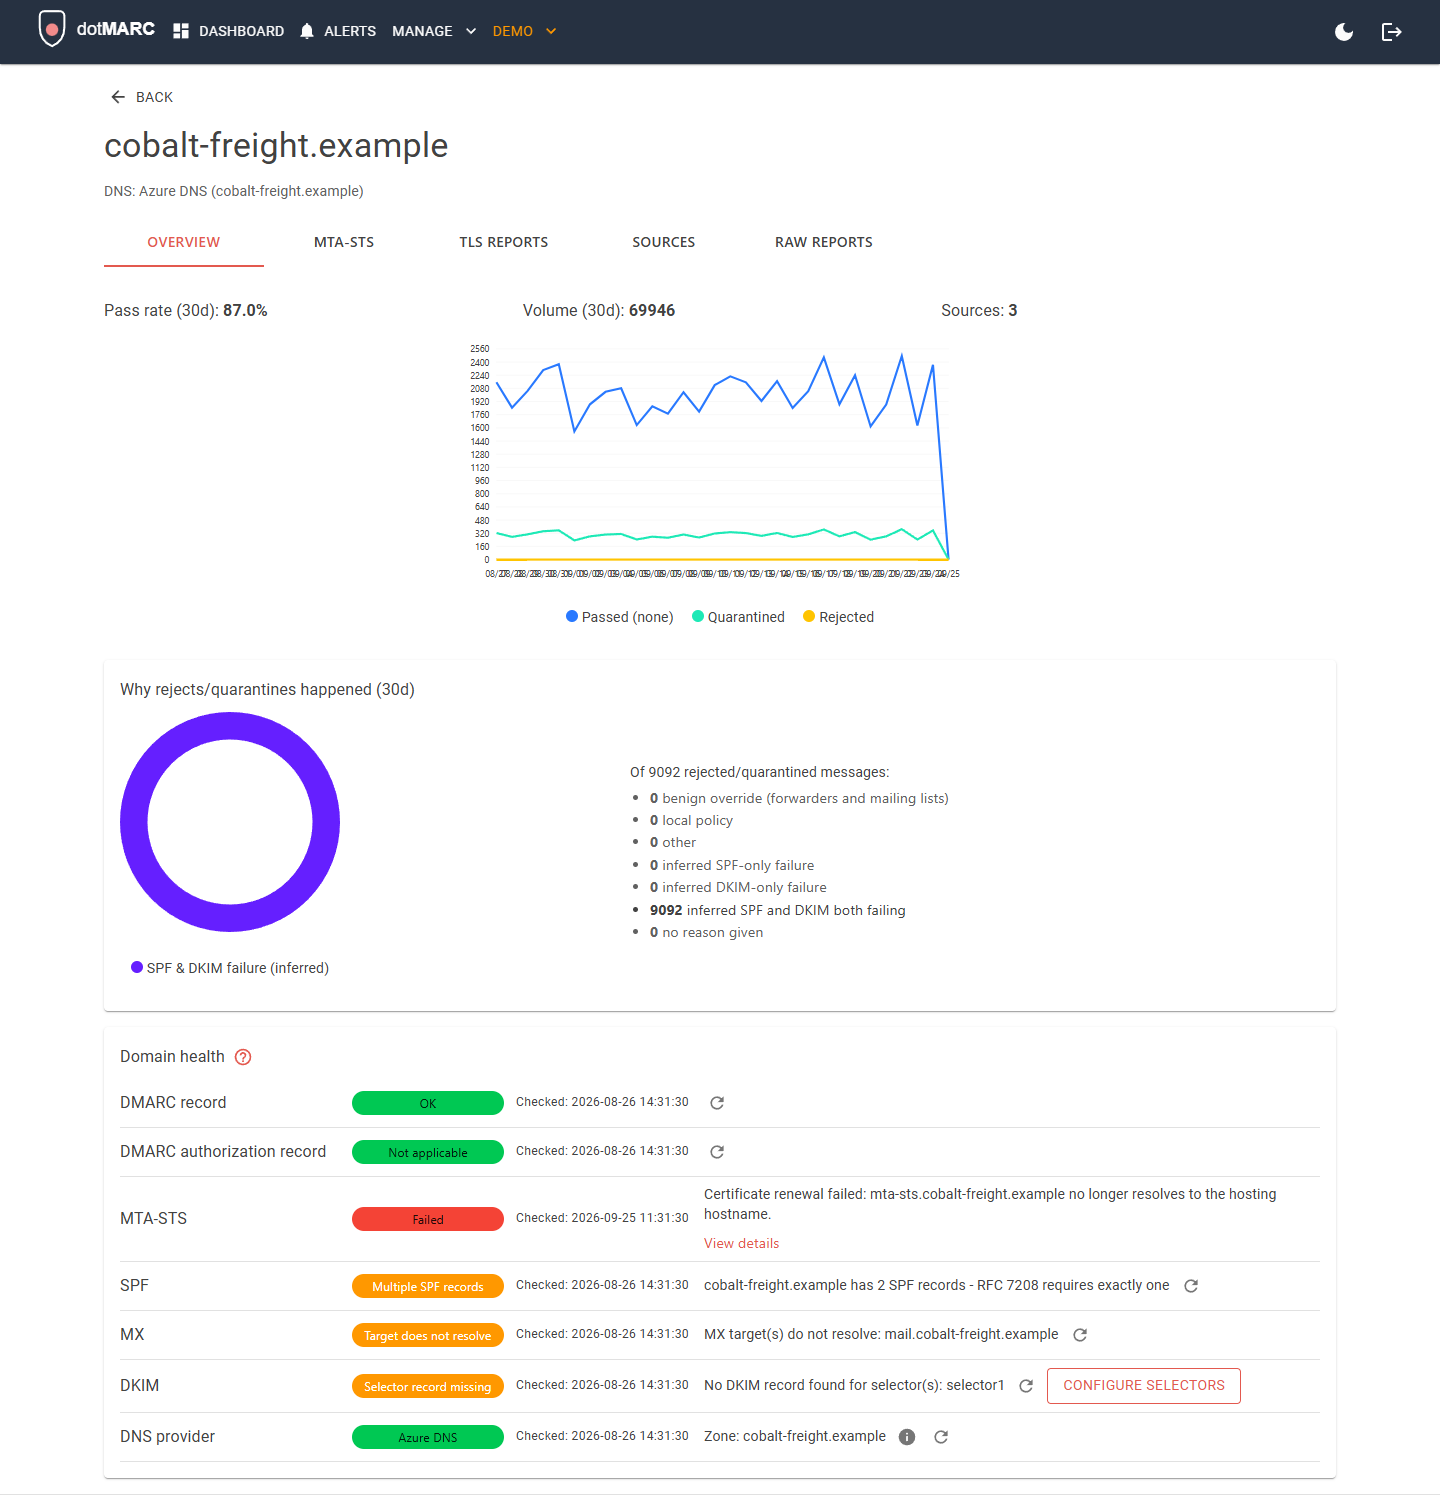Click the '9092 inferred SPF and DKIM both failing' line
1440x1500 pixels.
[778, 910]
